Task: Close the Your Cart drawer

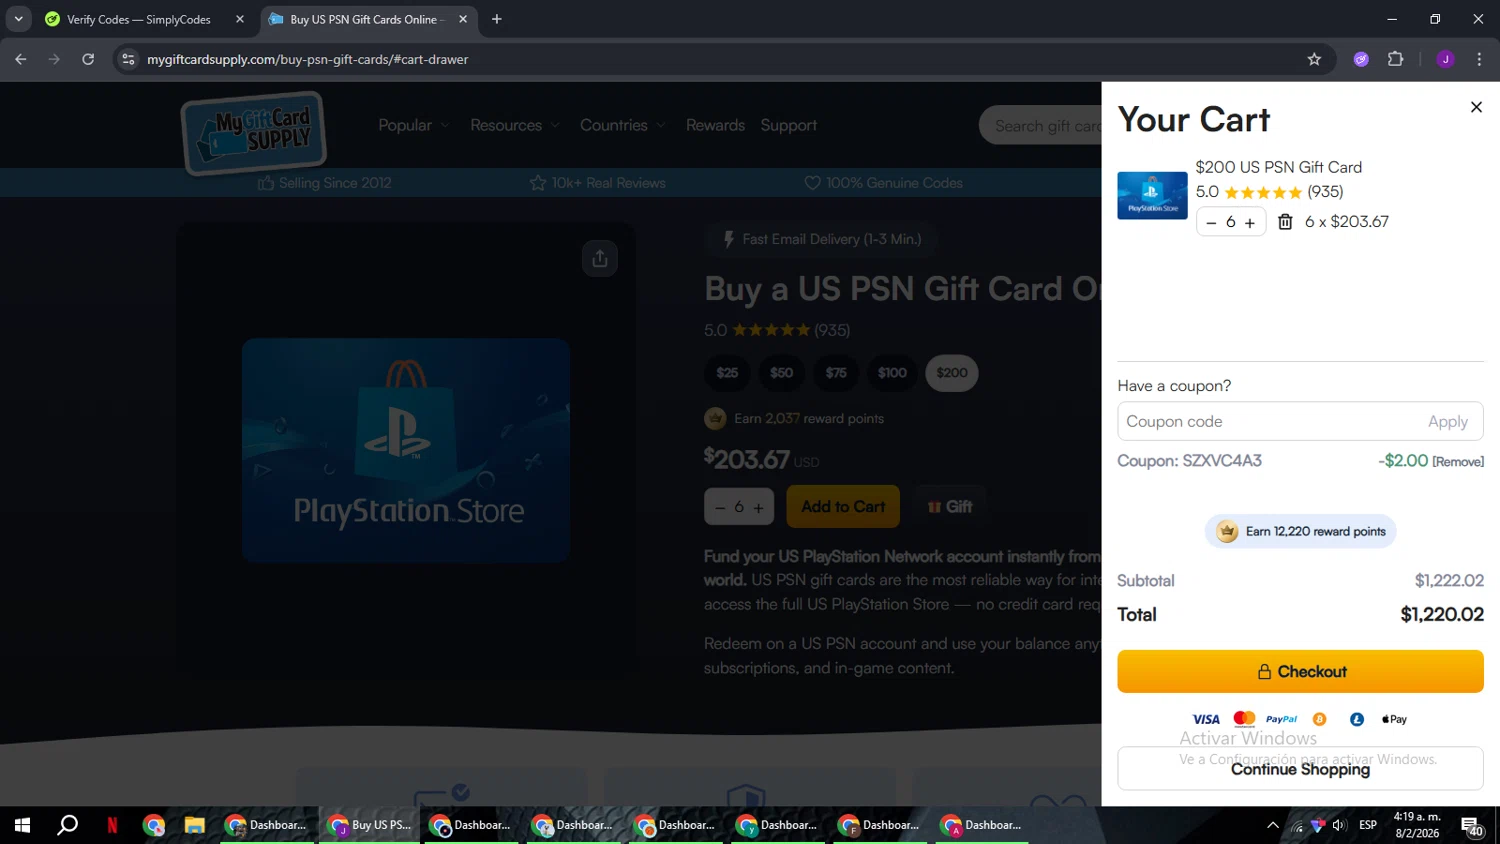Action: click(x=1476, y=107)
